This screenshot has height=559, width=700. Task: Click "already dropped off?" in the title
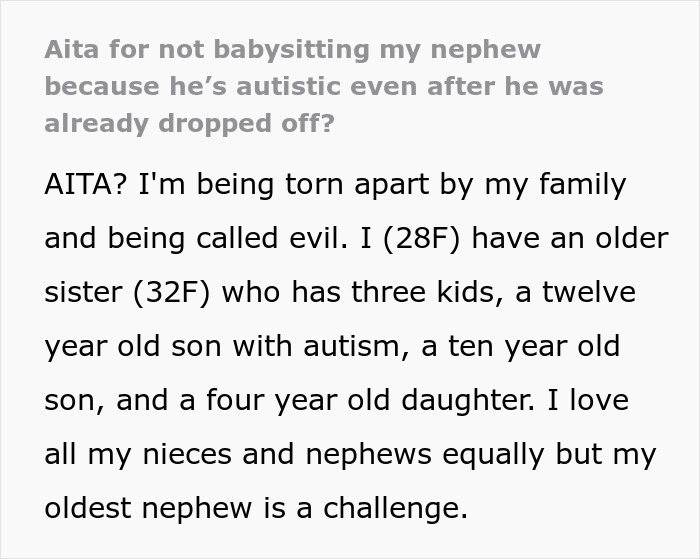[190, 123]
